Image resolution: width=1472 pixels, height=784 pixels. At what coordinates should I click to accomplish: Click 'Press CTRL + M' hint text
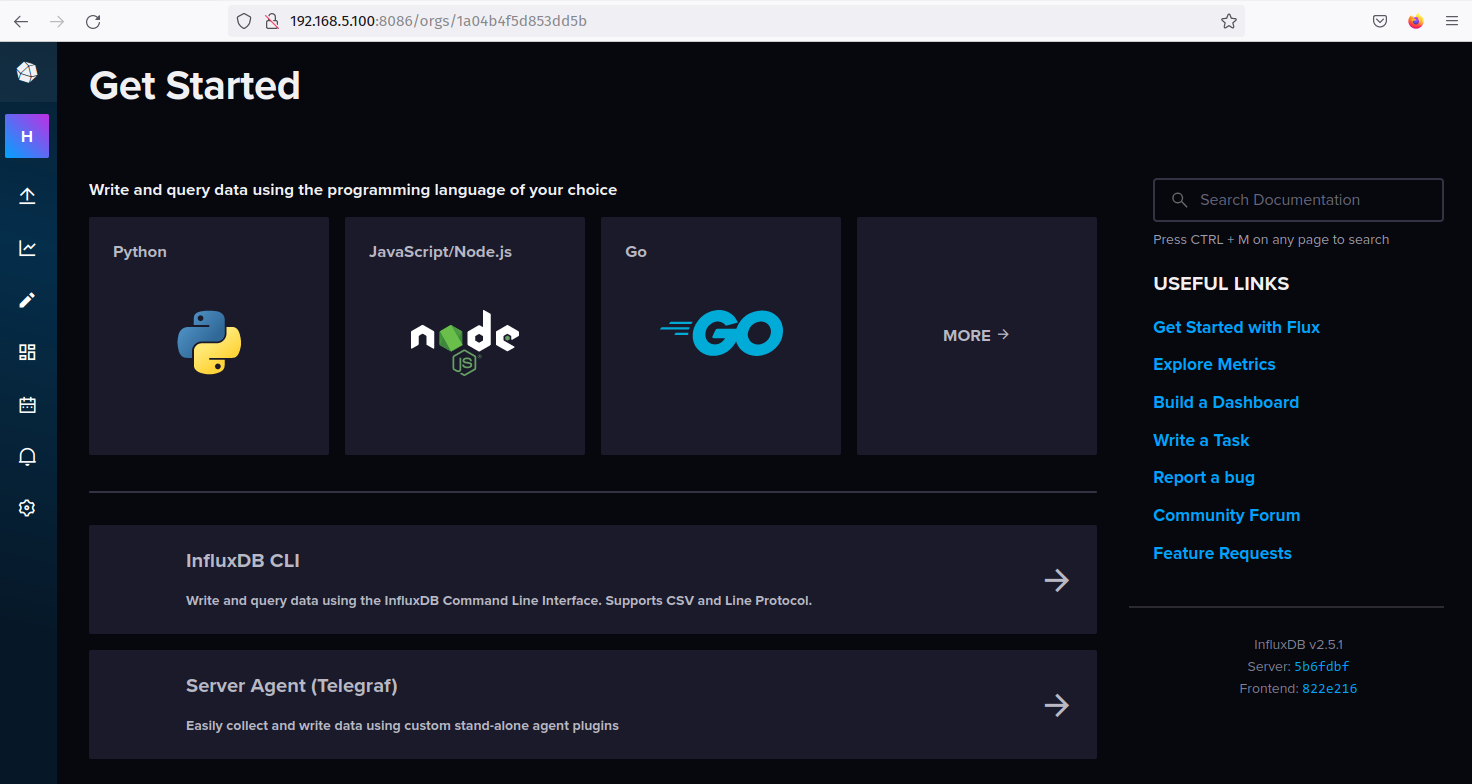[x=1271, y=240]
